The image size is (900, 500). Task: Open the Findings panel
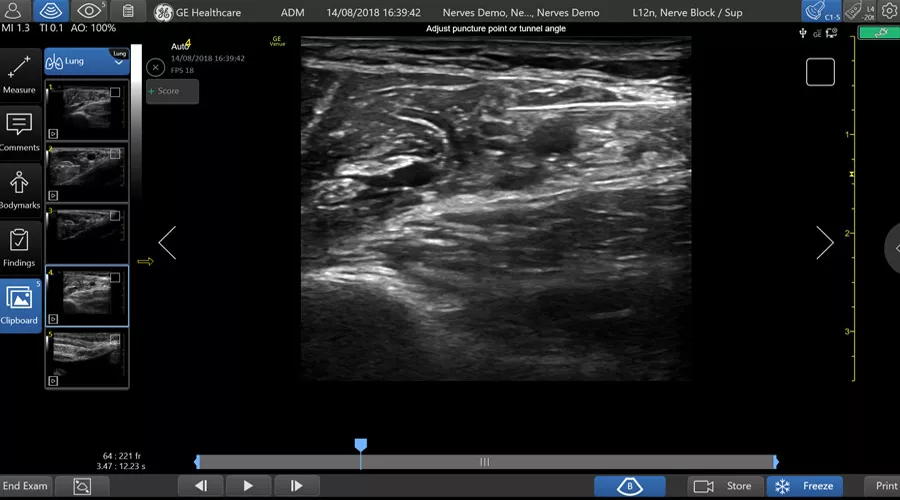[20, 248]
